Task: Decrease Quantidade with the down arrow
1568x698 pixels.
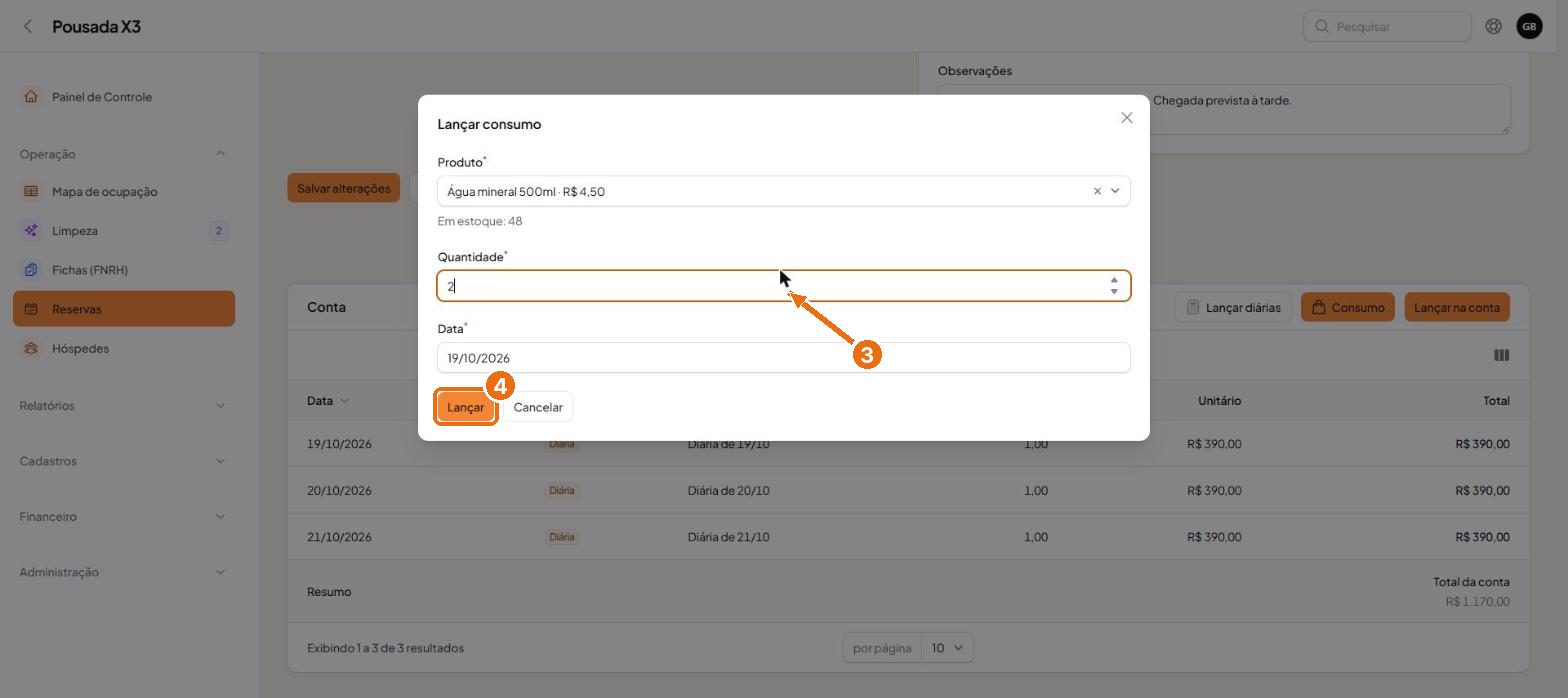Action: coord(1114,291)
